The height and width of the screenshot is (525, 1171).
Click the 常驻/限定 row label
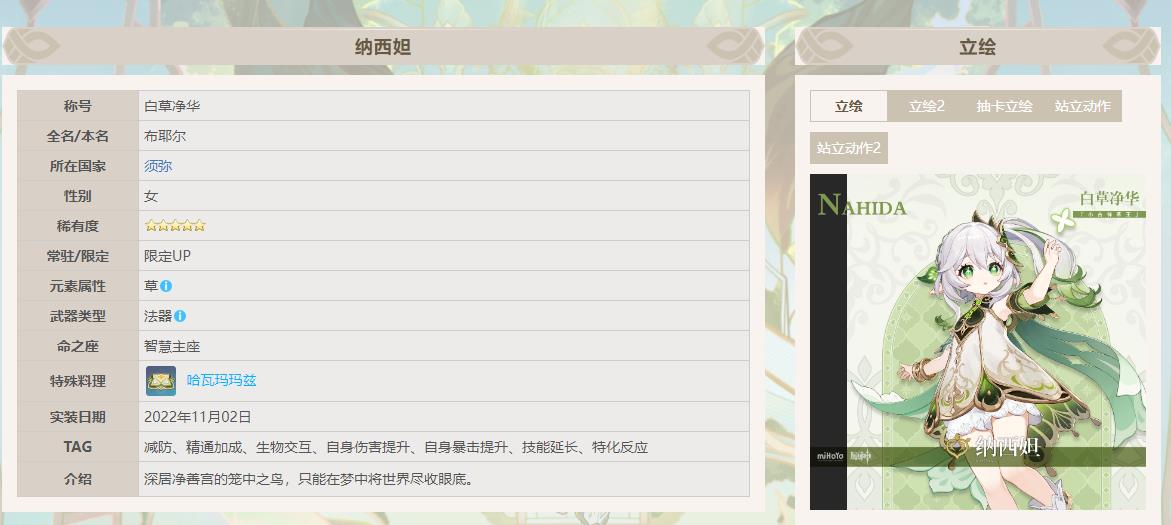78,256
